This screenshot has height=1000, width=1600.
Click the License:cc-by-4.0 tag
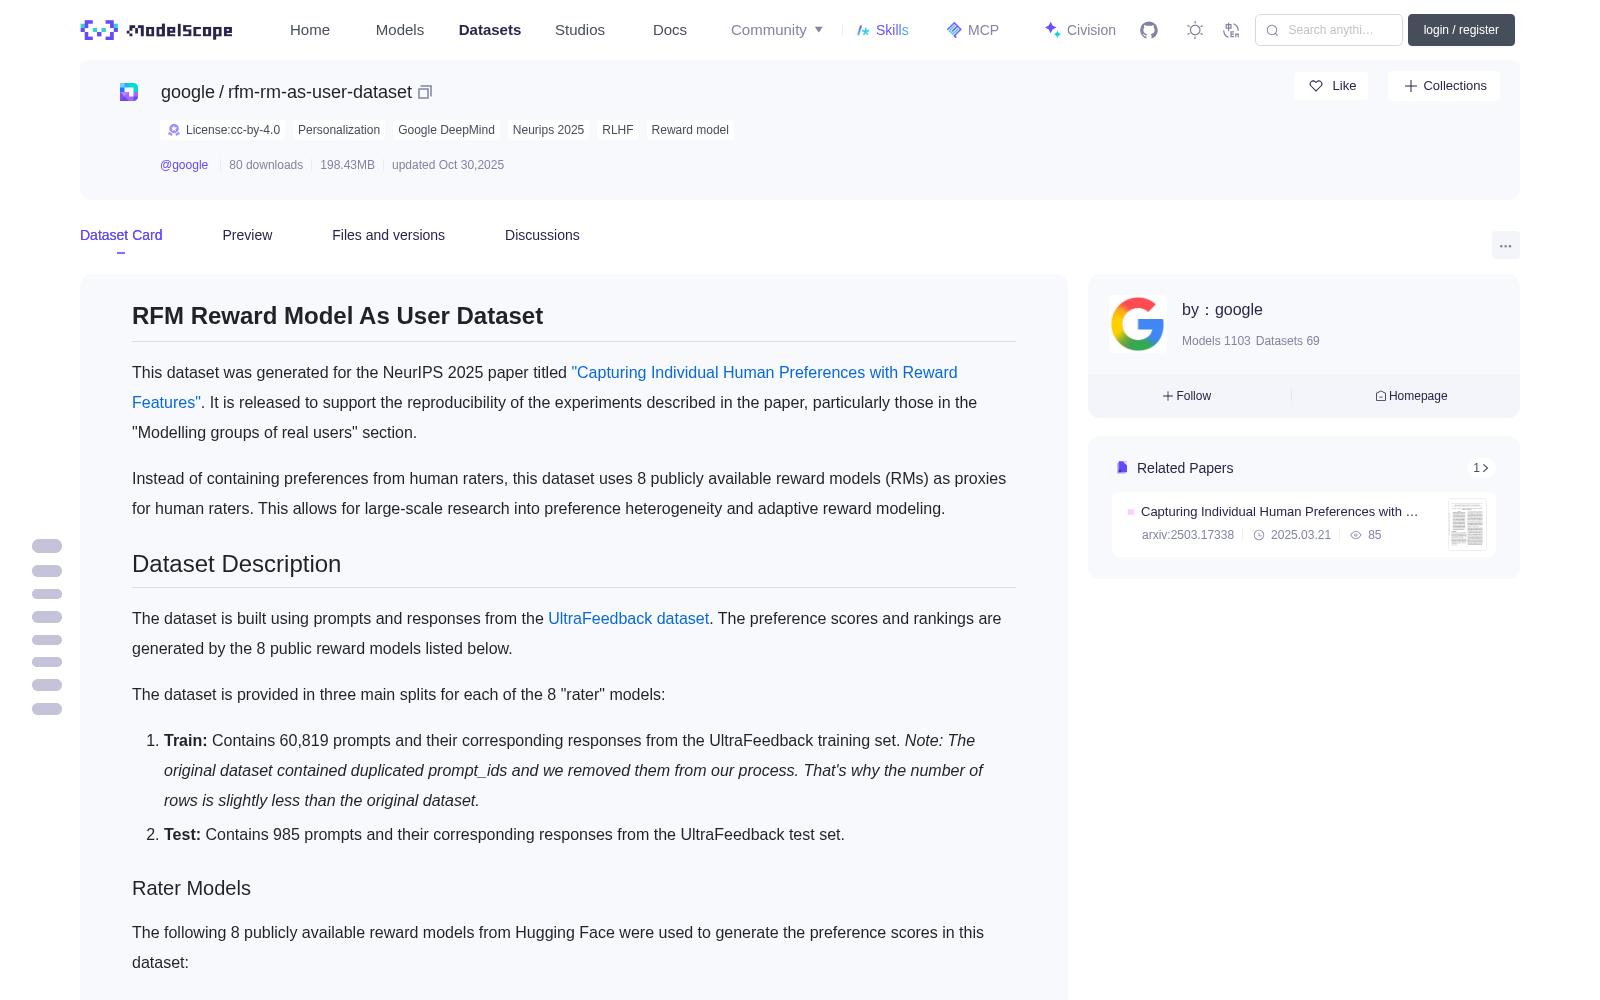[x=223, y=130]
